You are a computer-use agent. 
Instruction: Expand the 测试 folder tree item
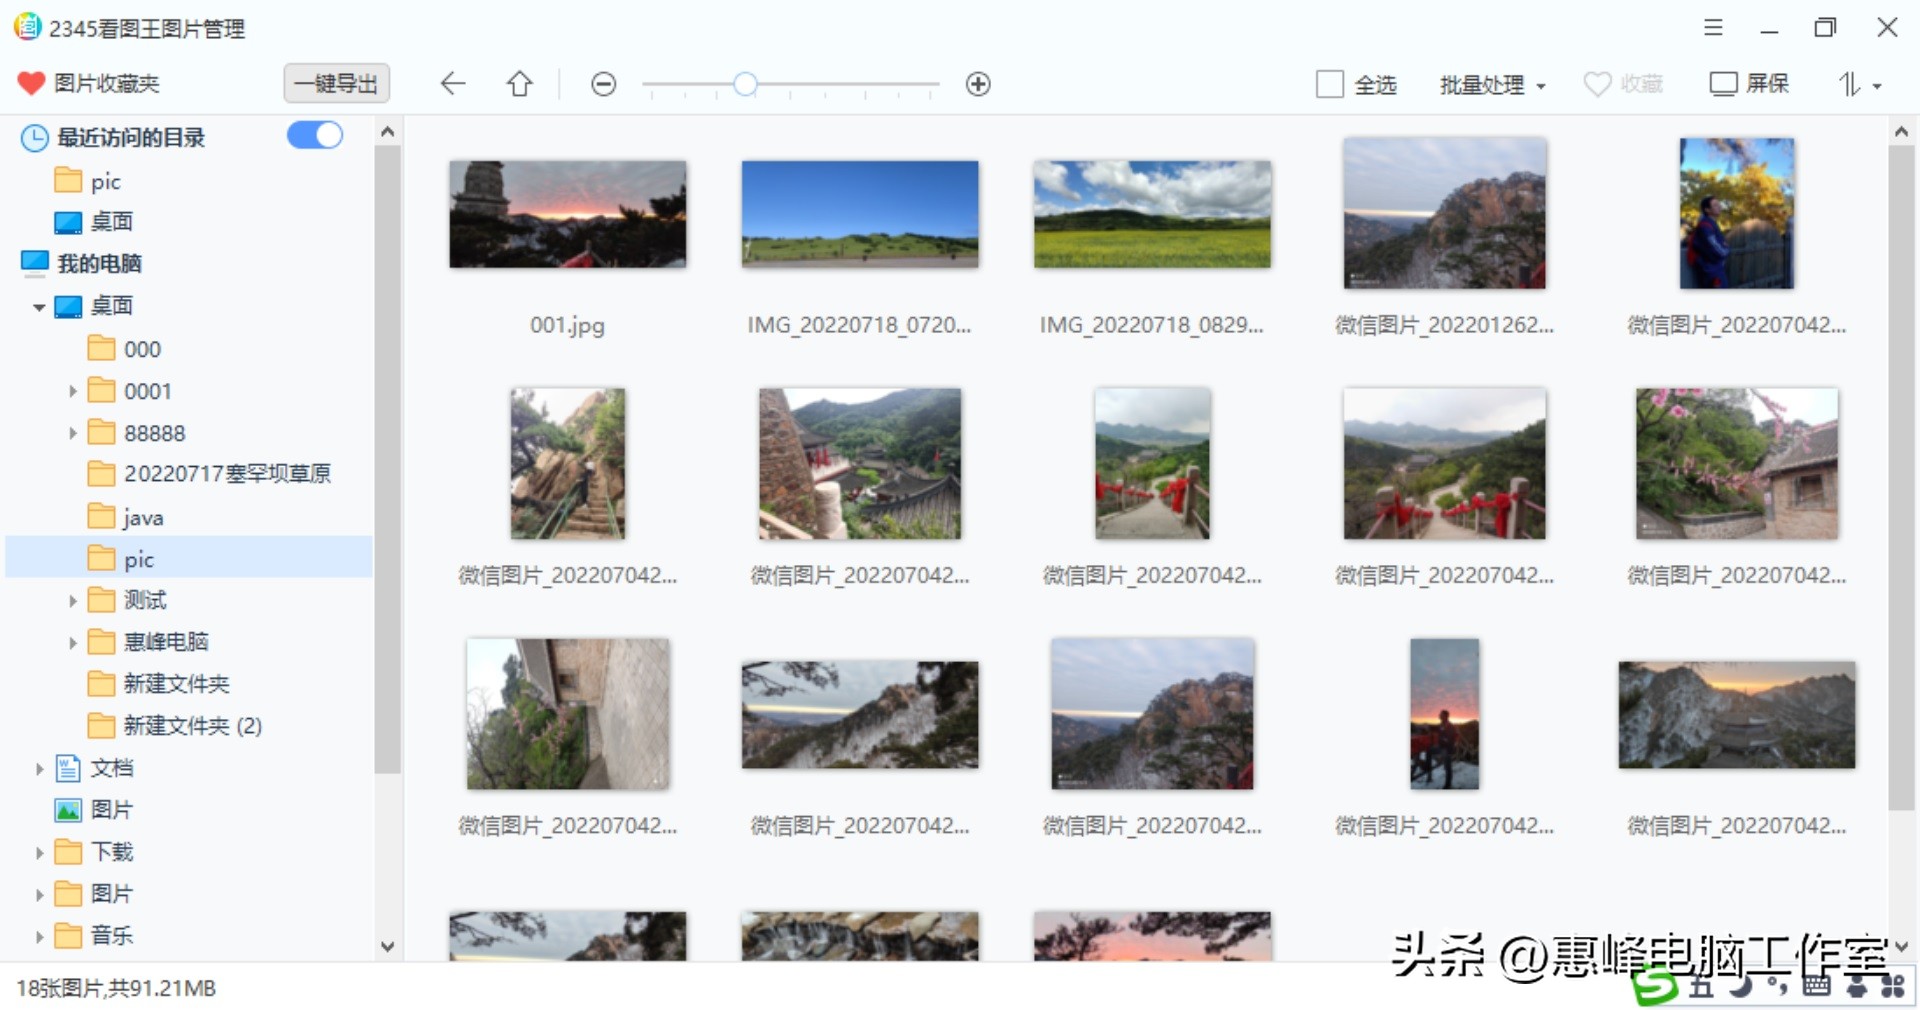[x=73, y=600]
